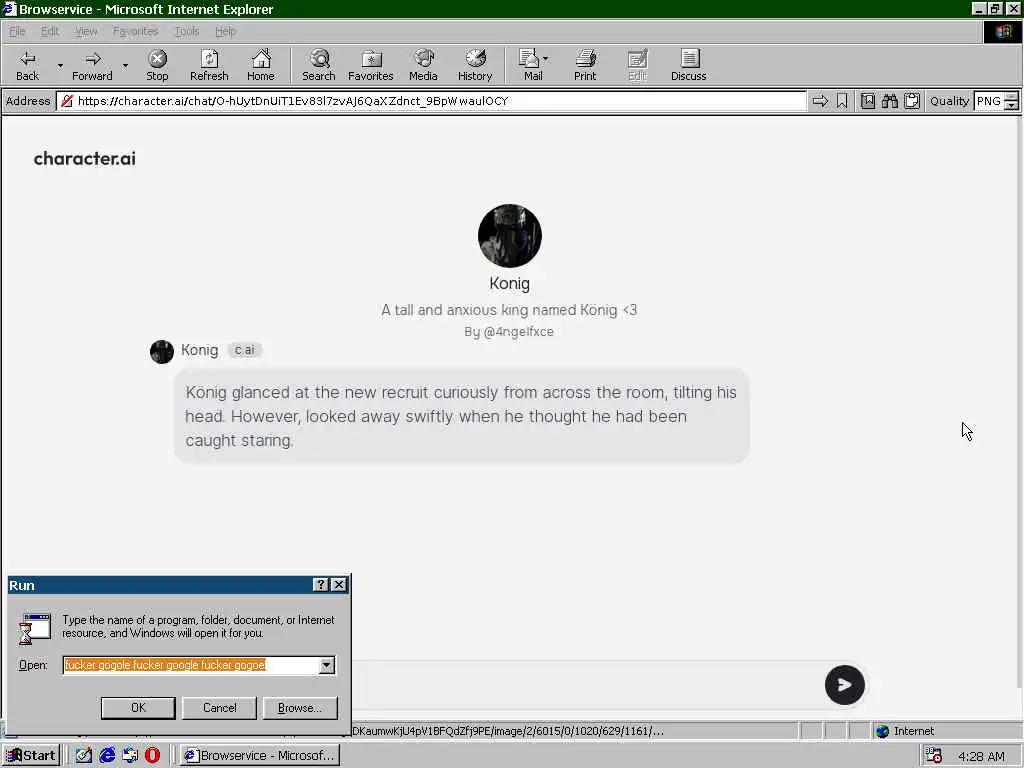The height and width of the screenshot is (768, 1024).
Task: Click the Windows flag logo in the menu bar
Action: click(1002, 31)
